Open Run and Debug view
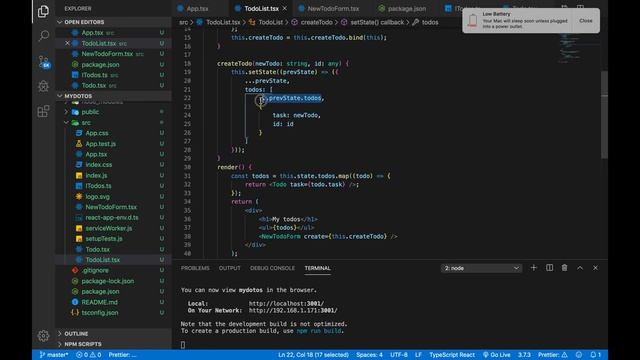The image size is (640, 360). point(43,86)
